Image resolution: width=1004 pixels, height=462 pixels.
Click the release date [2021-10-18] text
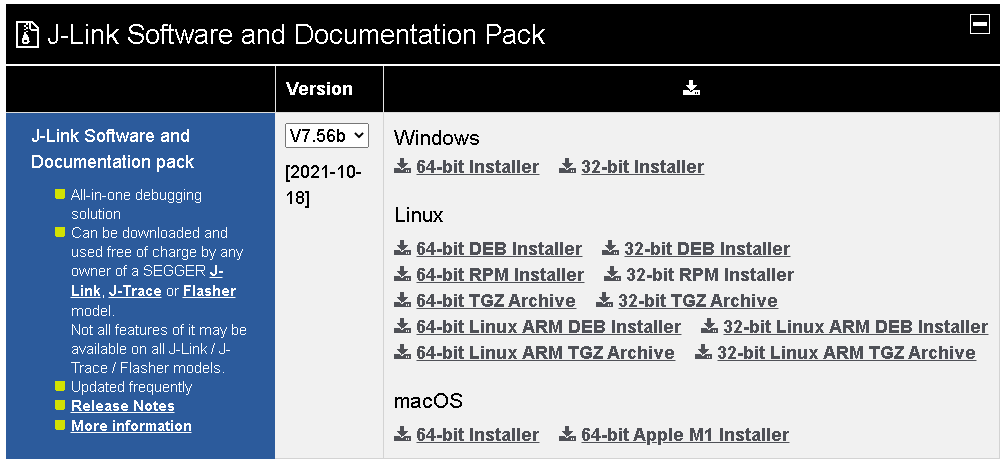pyautogui.click(x=323, y=186)
